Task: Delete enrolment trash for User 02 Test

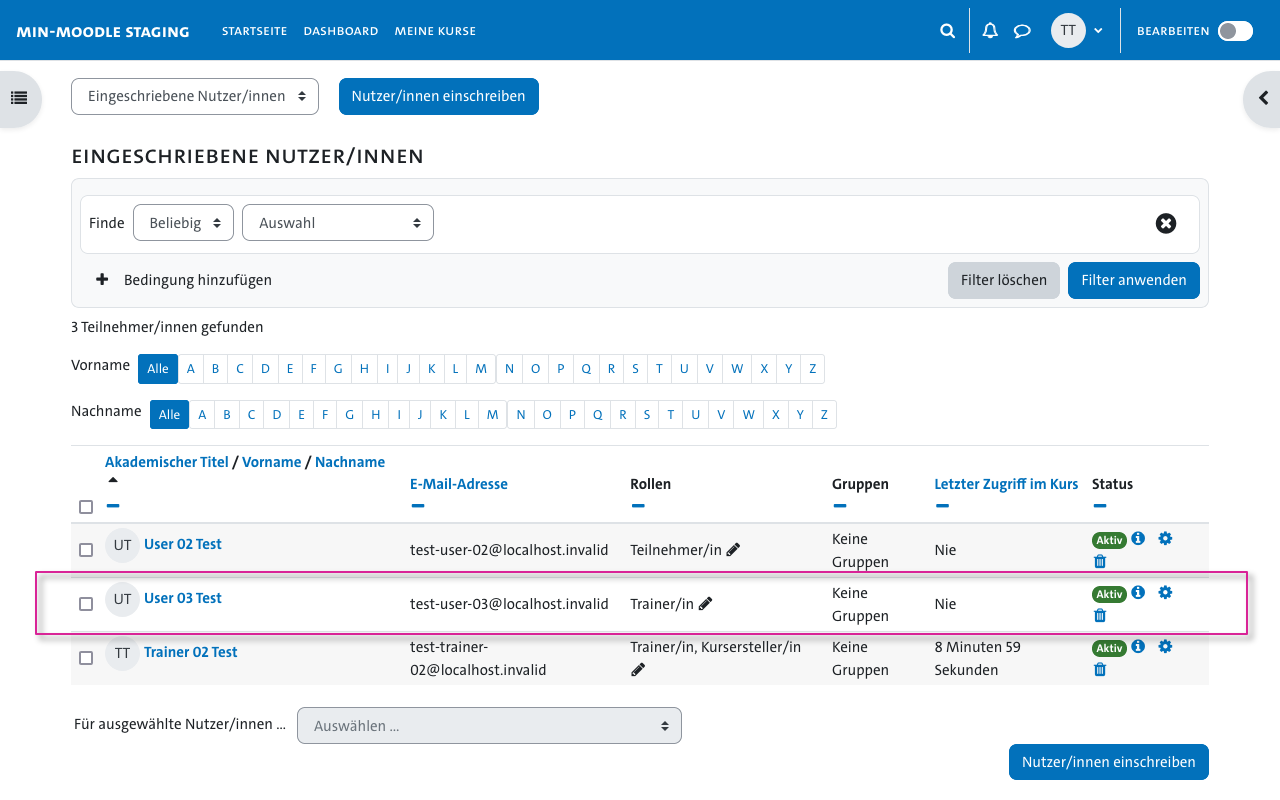Action: pyautogui.click(x=1100, y=561)
